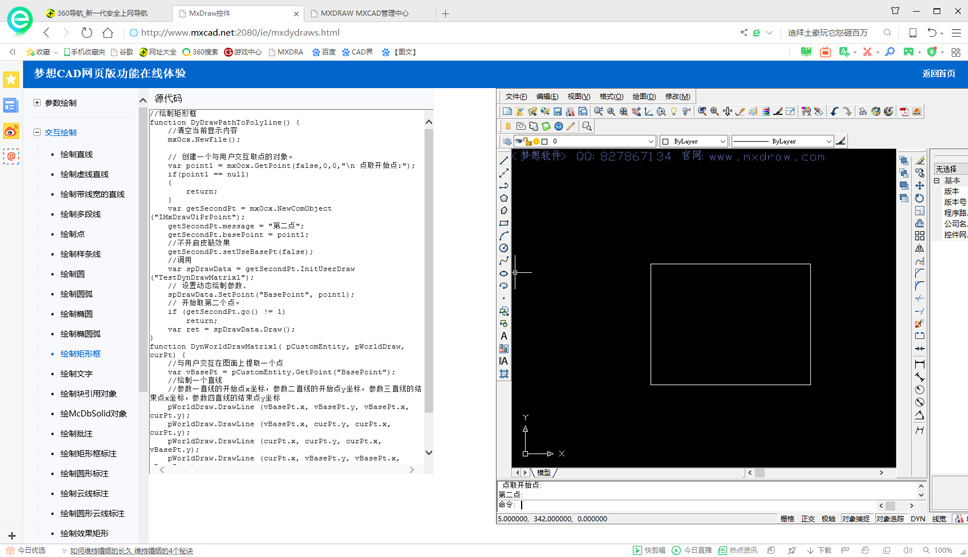Open the 绘图(D) menu
968x557 pixels.
point(644,97)
